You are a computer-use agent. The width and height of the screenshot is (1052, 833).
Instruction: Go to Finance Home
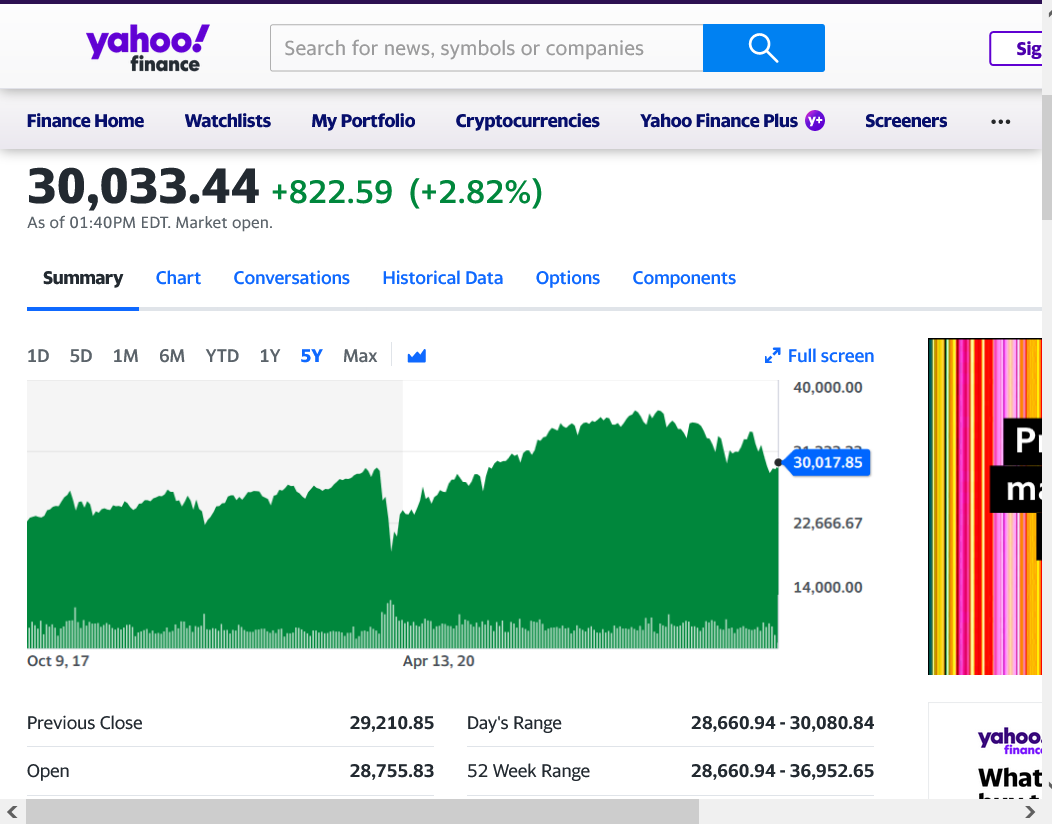[85, 121]
